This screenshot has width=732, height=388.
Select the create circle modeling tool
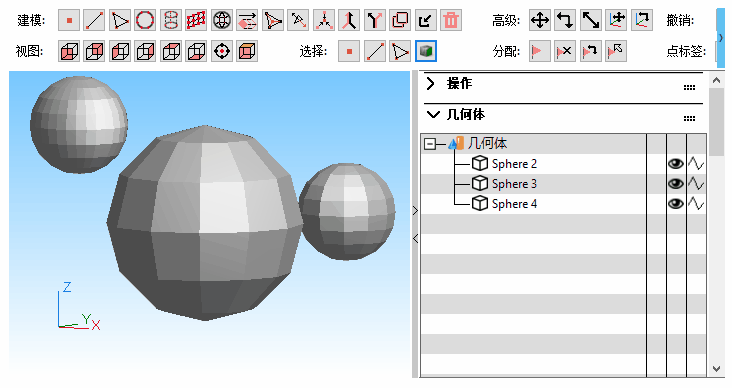[145, 21]
